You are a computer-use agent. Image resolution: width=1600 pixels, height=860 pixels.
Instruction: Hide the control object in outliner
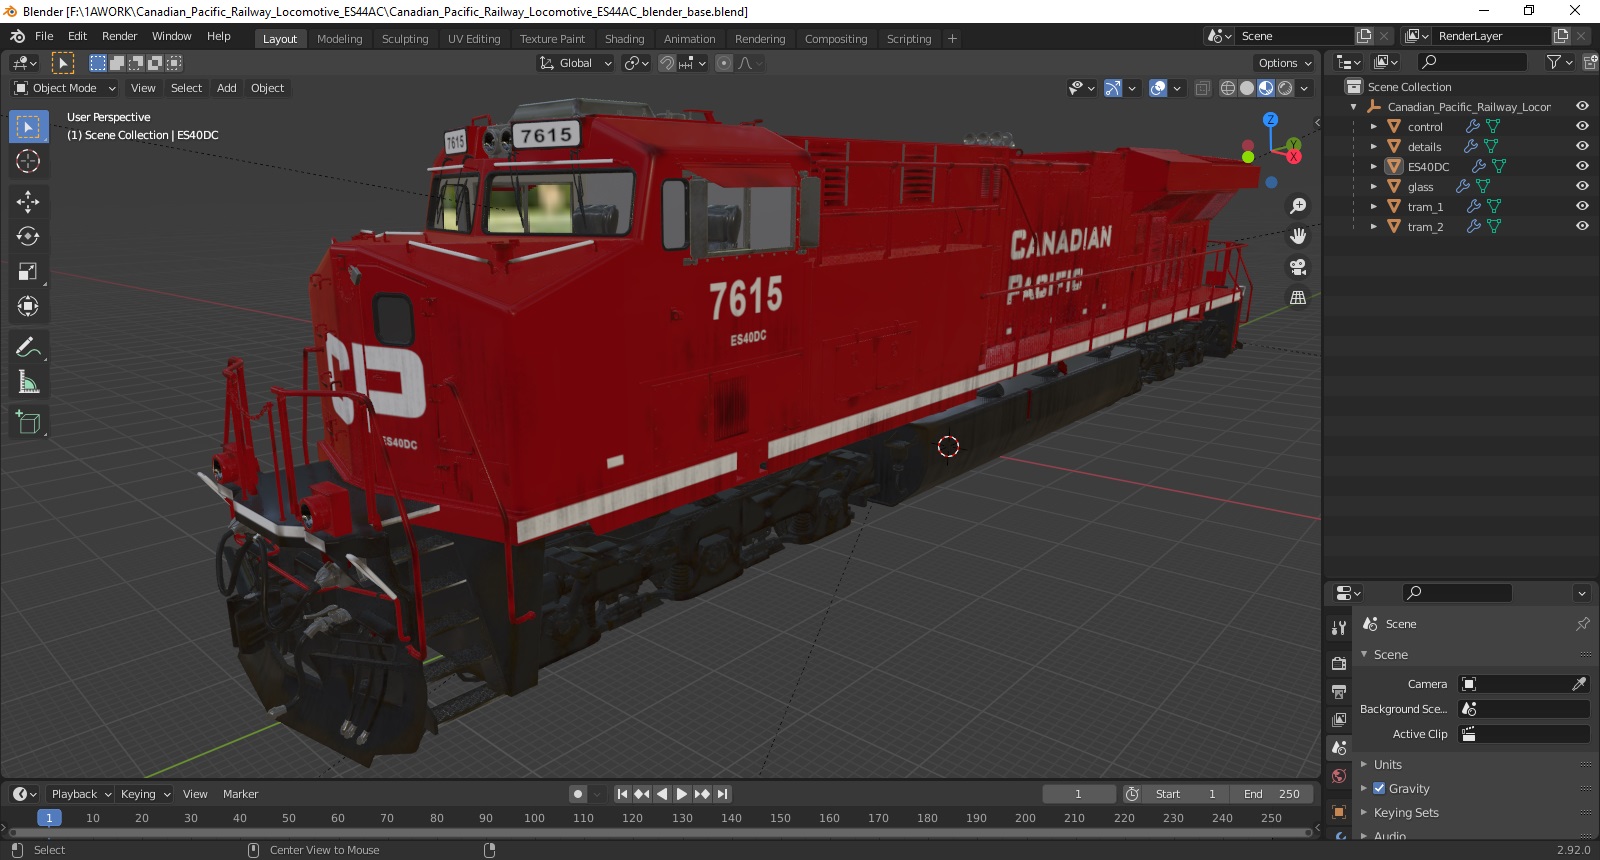click(1582, 126)
